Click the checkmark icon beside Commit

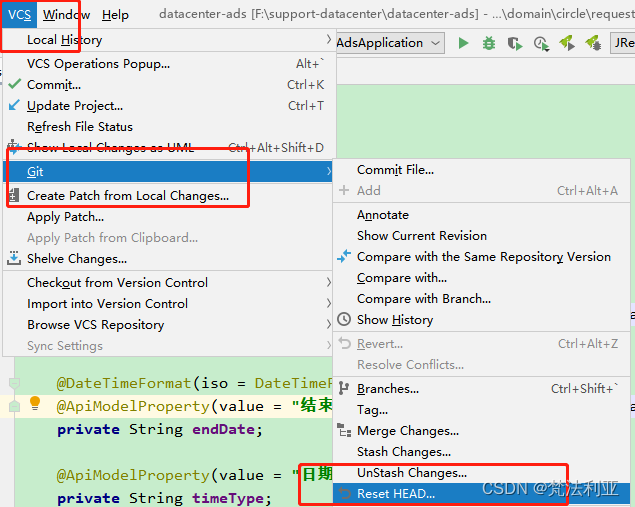pyautogui.click(x=14, y=84)
